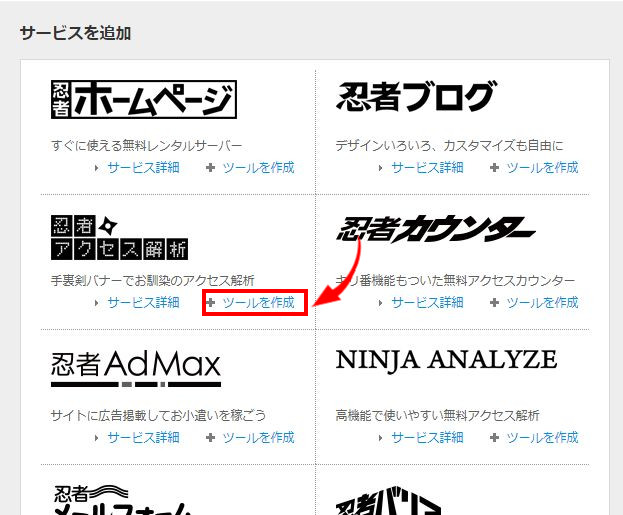Viewport: 623px width, 515px height.
Task: Click text デザインいろいろ、カスタマイズも自由に
Action: 450,146
